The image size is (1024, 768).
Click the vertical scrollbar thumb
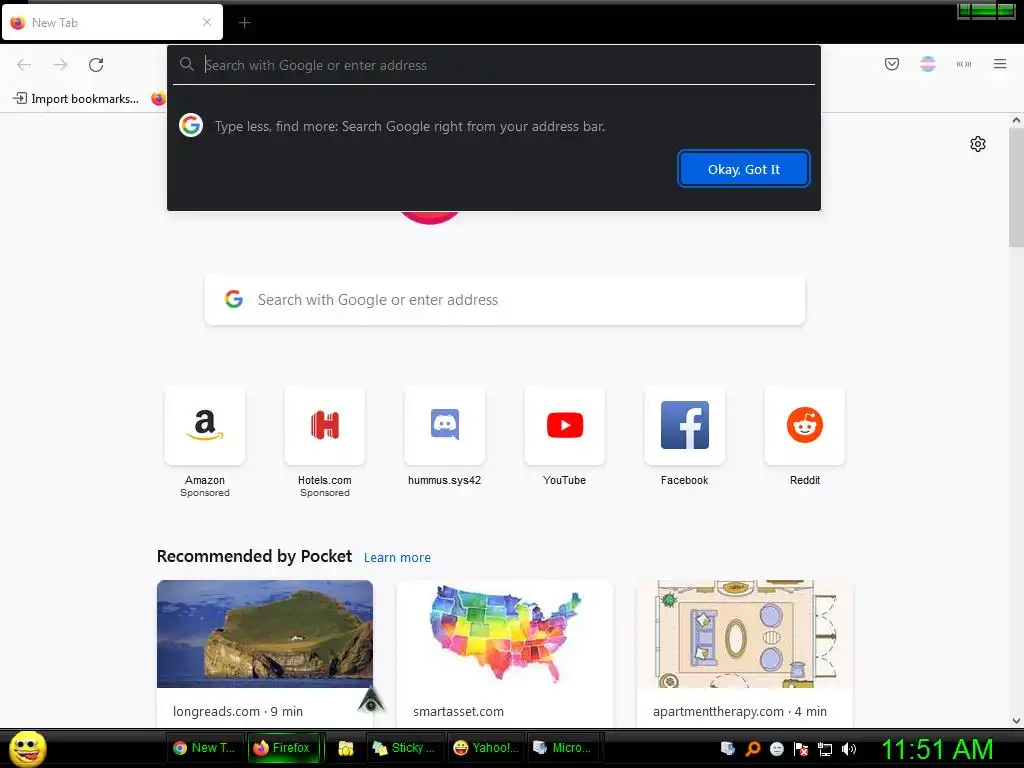pos(1016,187)
